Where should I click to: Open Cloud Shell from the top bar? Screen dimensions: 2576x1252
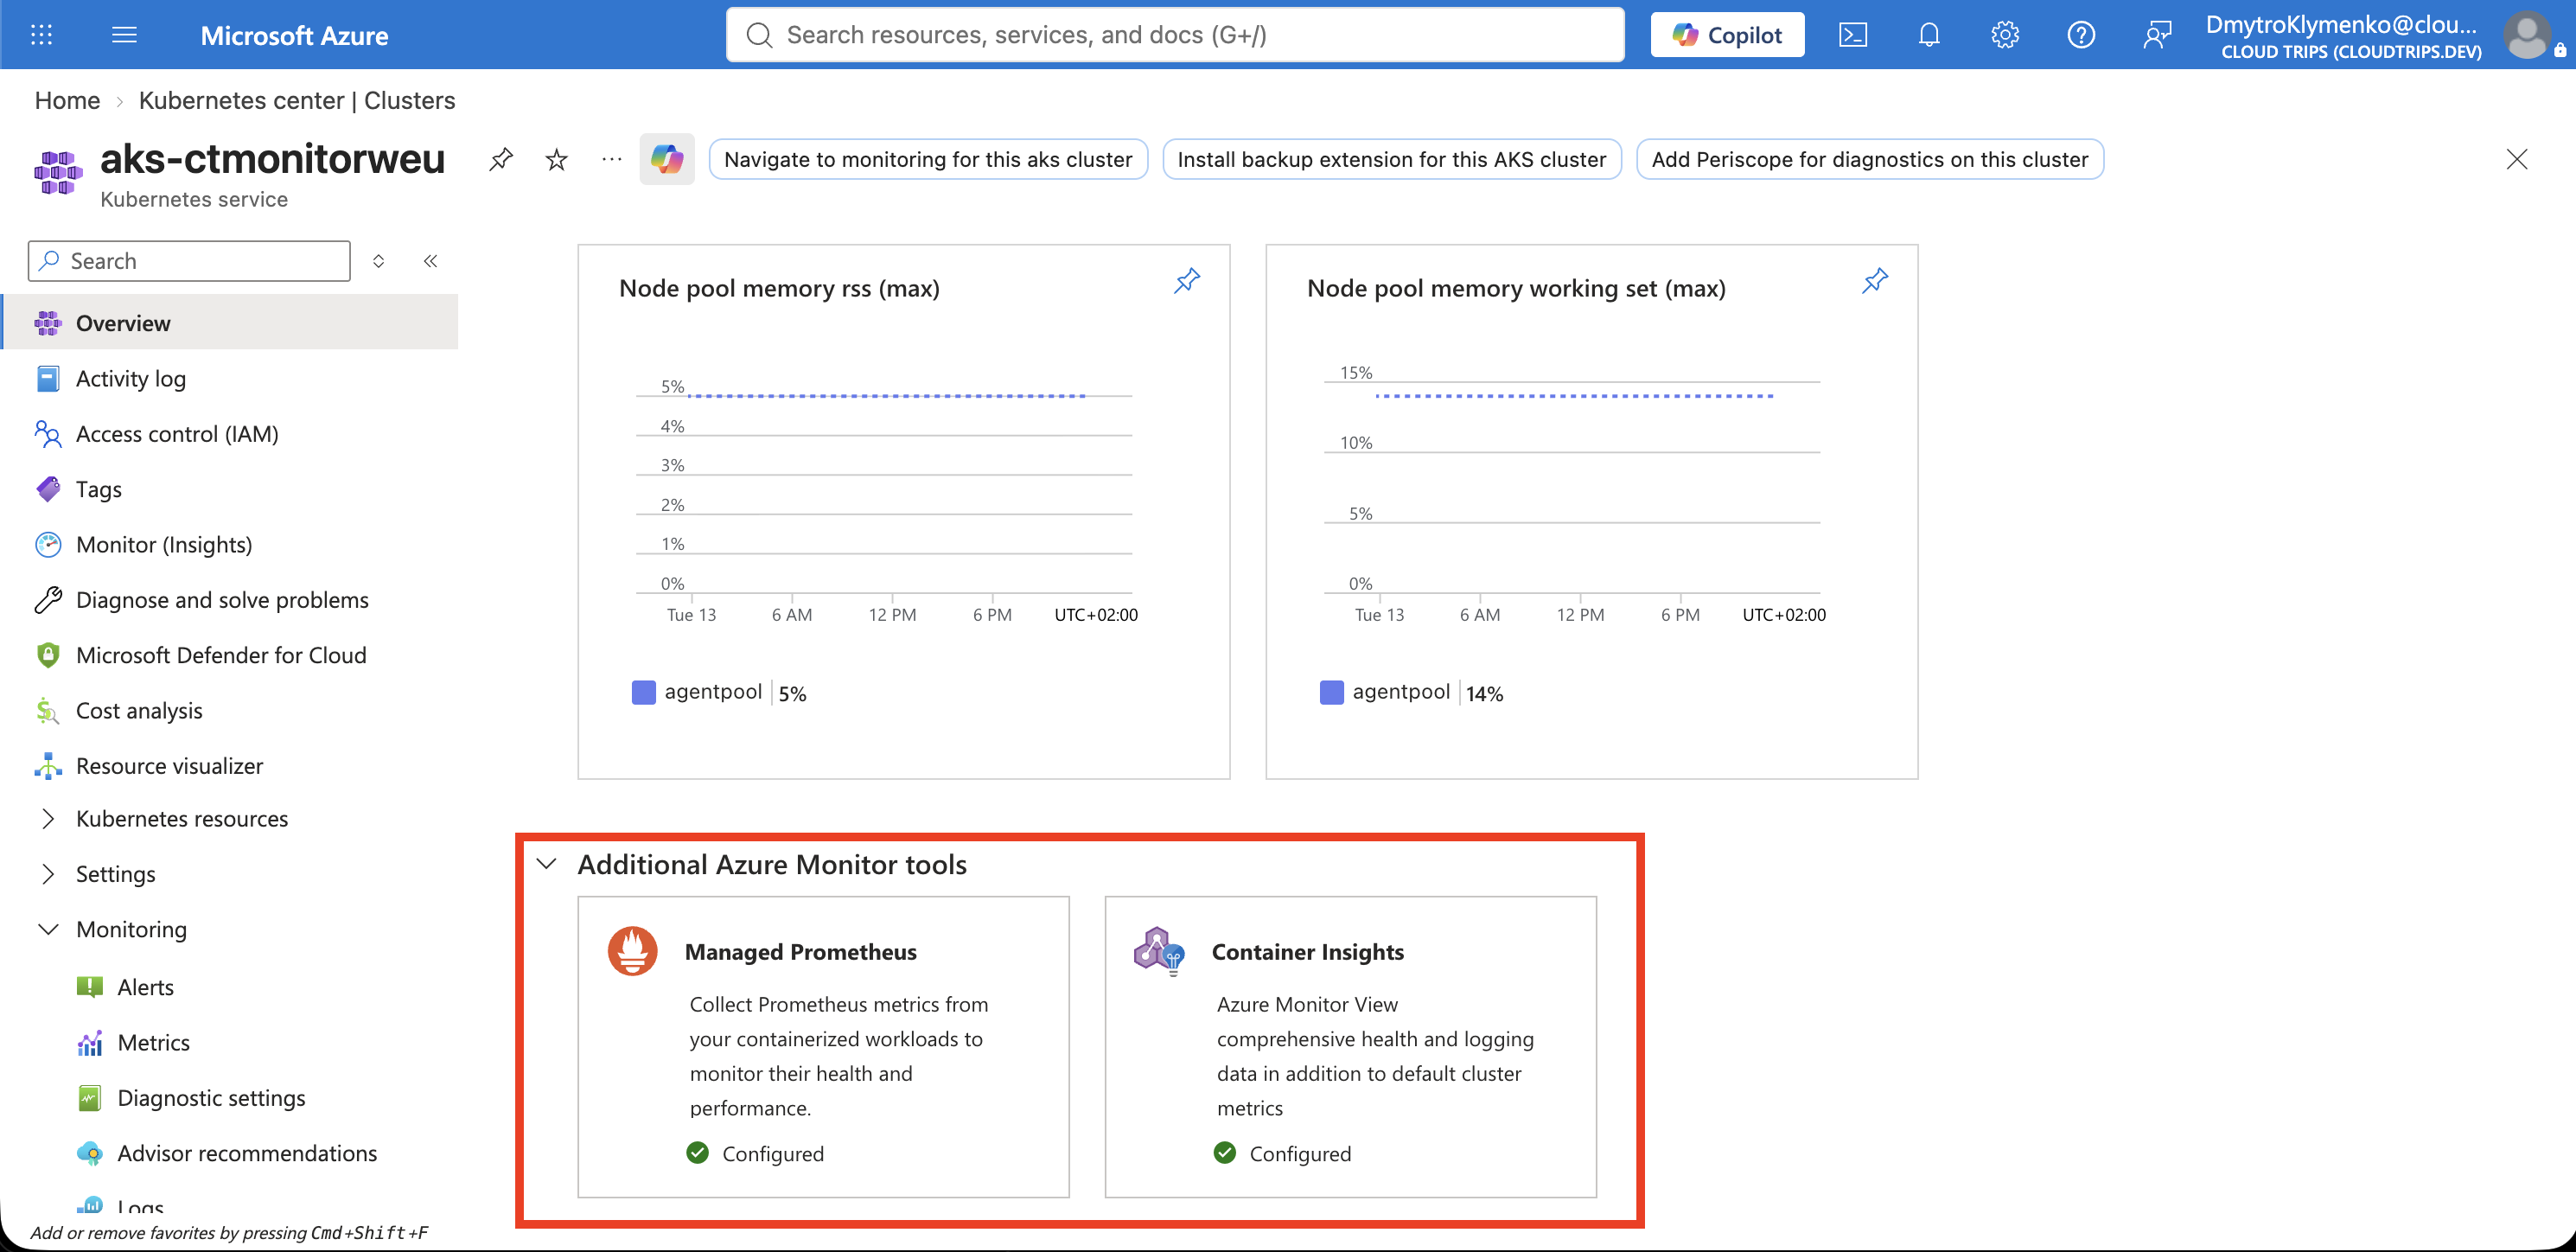tap(1853, 35)
